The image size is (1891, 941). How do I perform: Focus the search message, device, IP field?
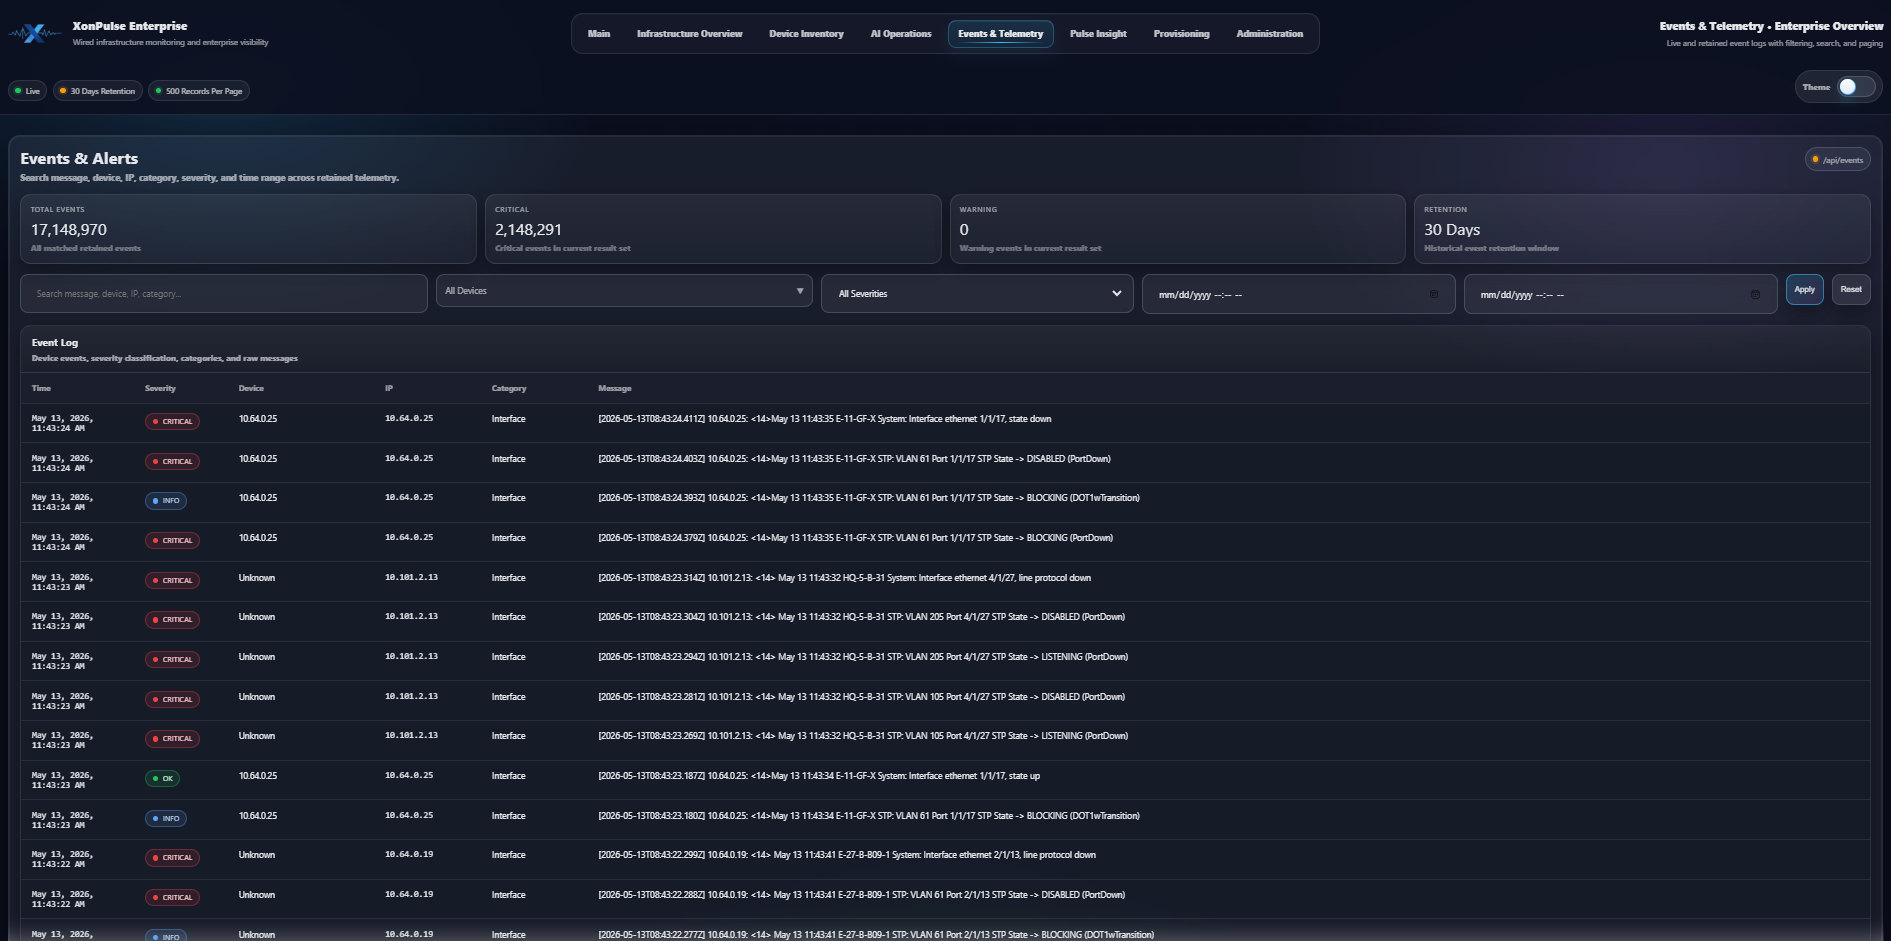click(x=224, y=294)
